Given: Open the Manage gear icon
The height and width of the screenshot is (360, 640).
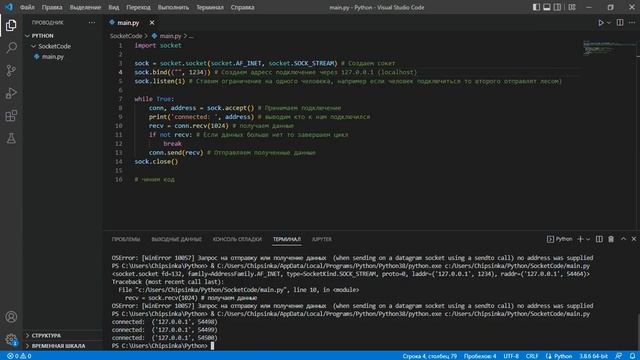Looking at the screenshot, I should tap(11, 339).
